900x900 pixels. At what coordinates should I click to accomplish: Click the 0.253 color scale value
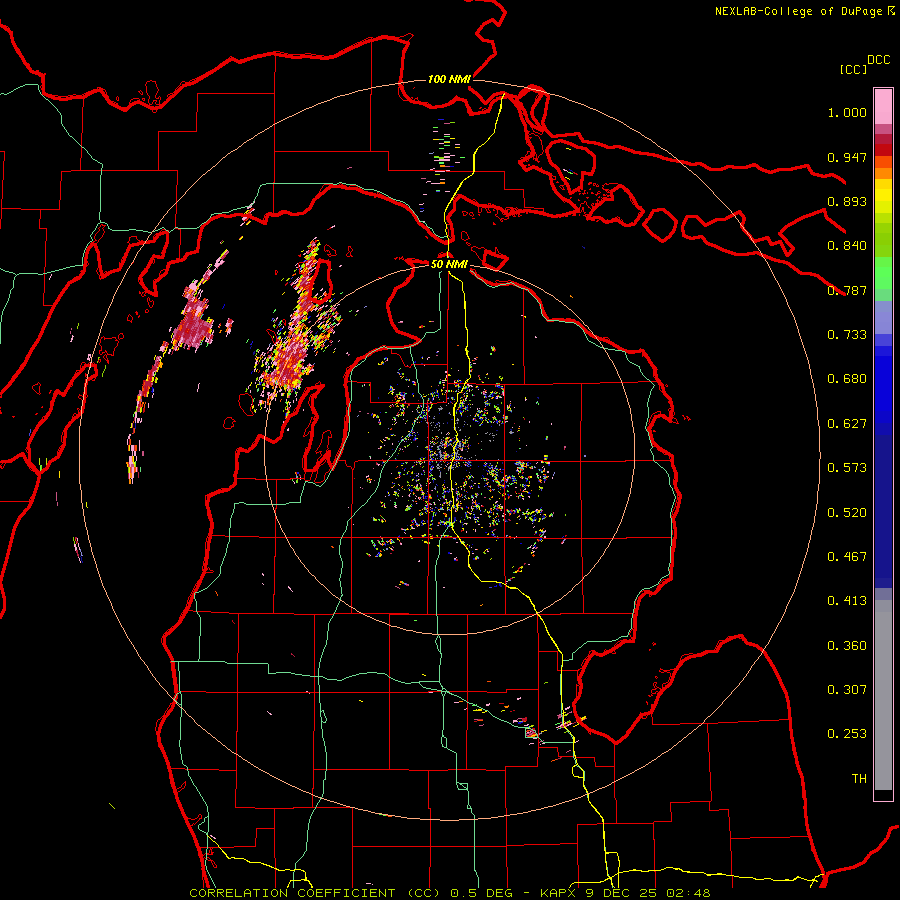(x=847, y=734)
